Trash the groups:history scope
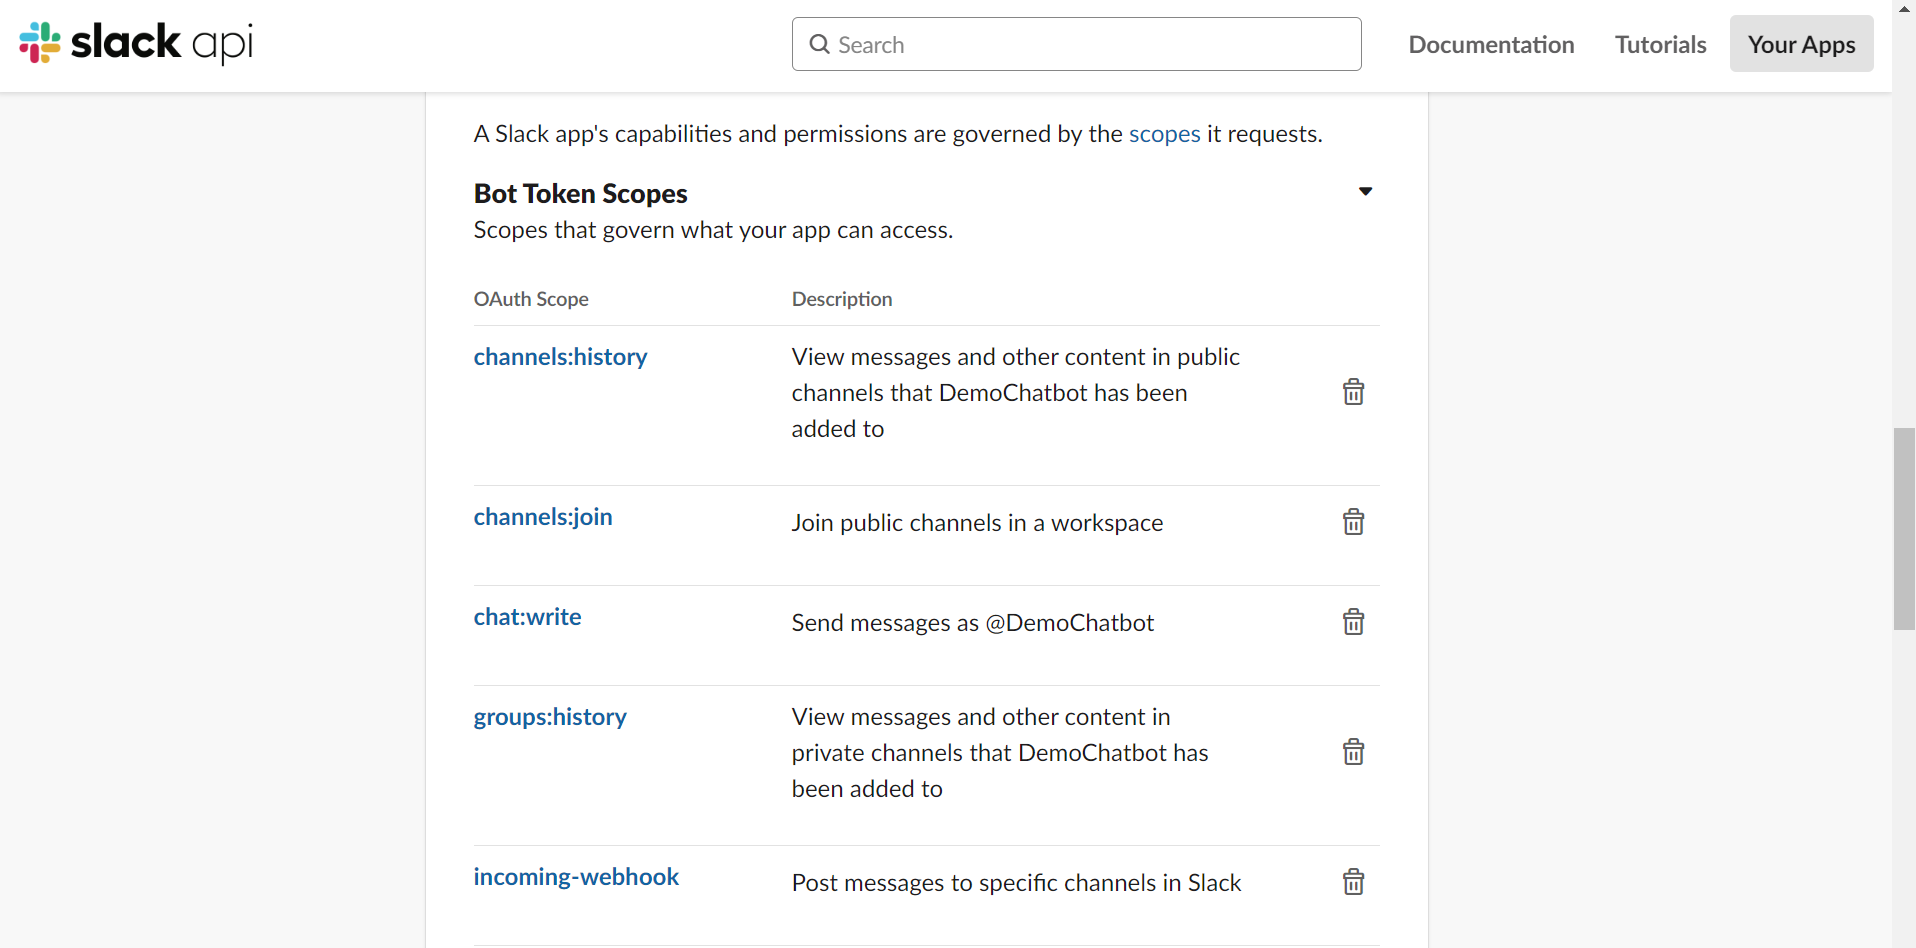This screenshot has width=1916, height=948. [x=1353, y=752]
